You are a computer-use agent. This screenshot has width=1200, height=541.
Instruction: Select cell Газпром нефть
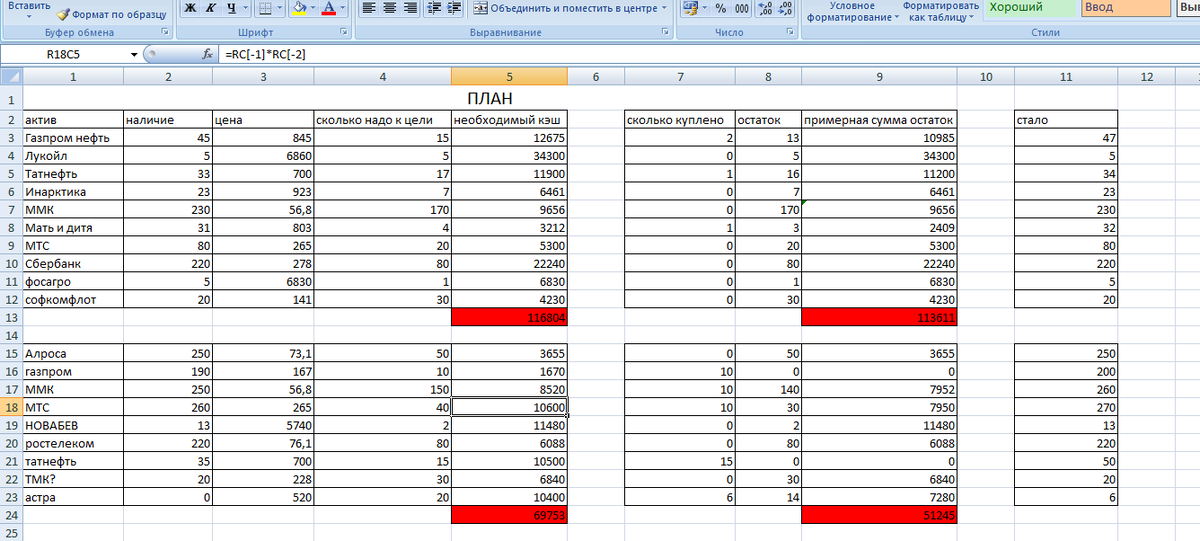[73, 137]
